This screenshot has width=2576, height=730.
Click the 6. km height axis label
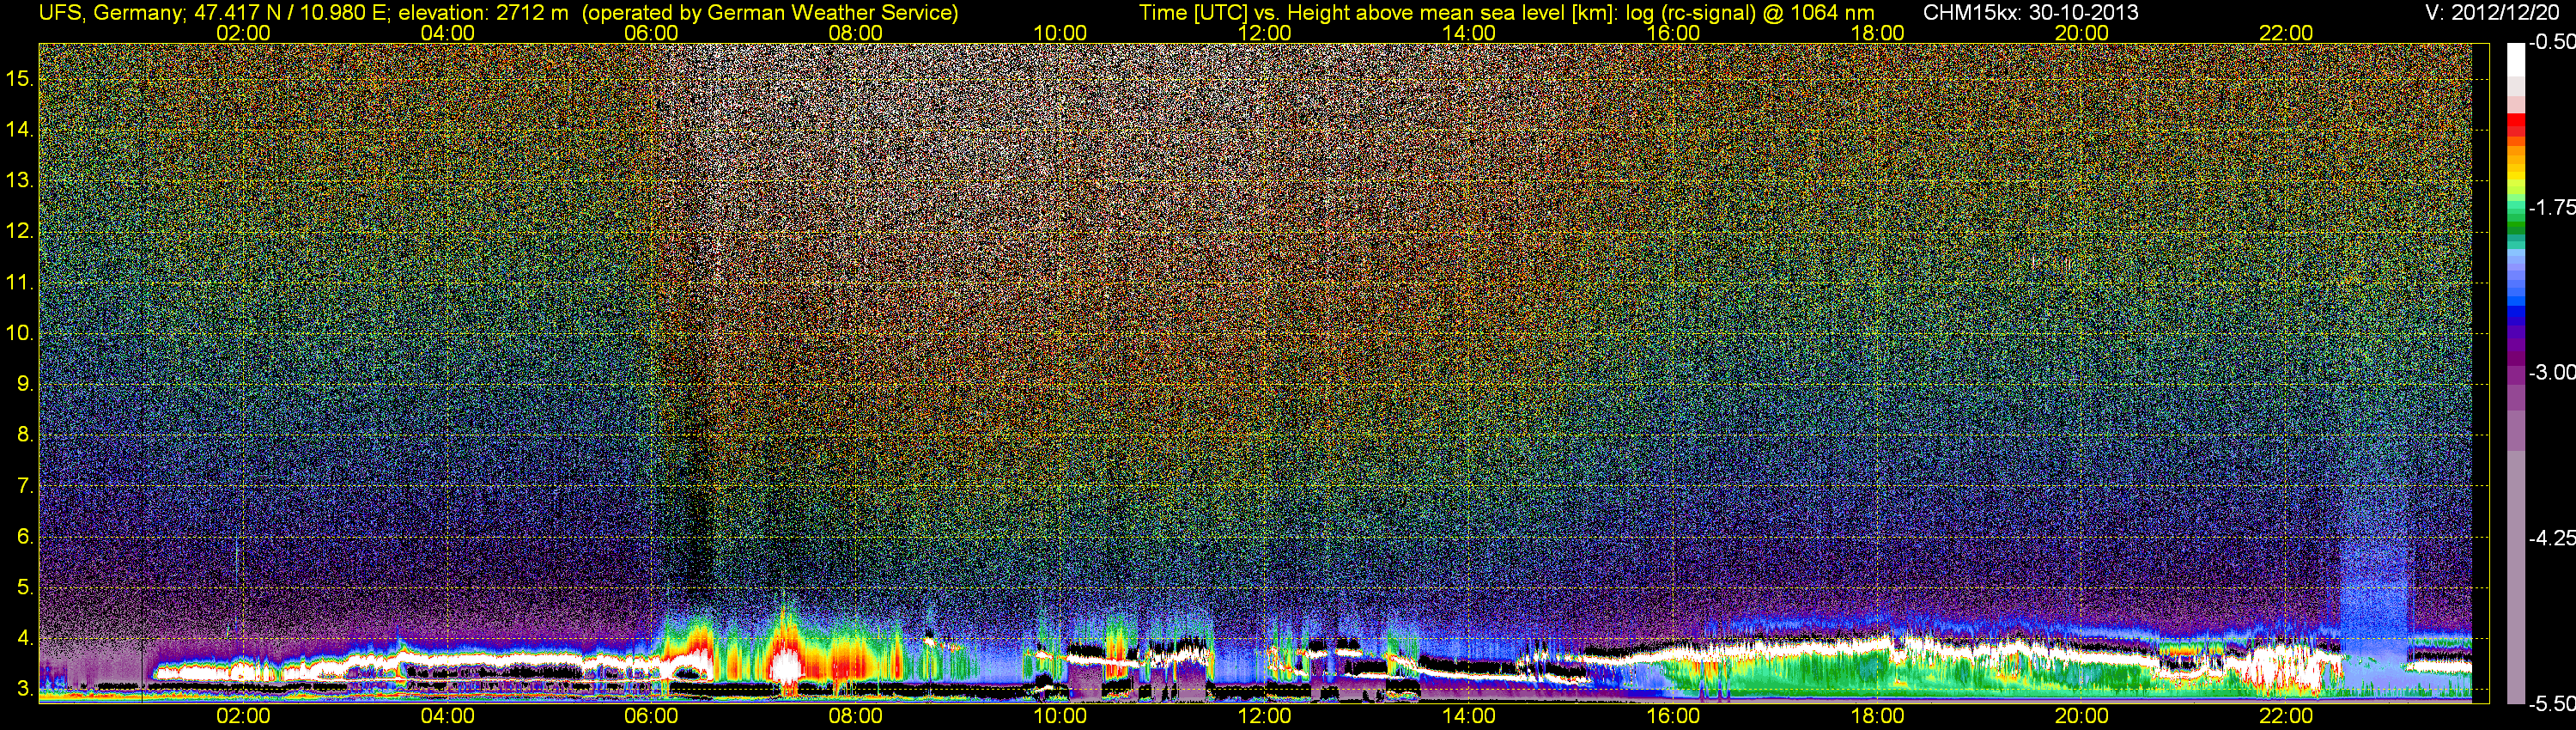[x=25, y=536]
